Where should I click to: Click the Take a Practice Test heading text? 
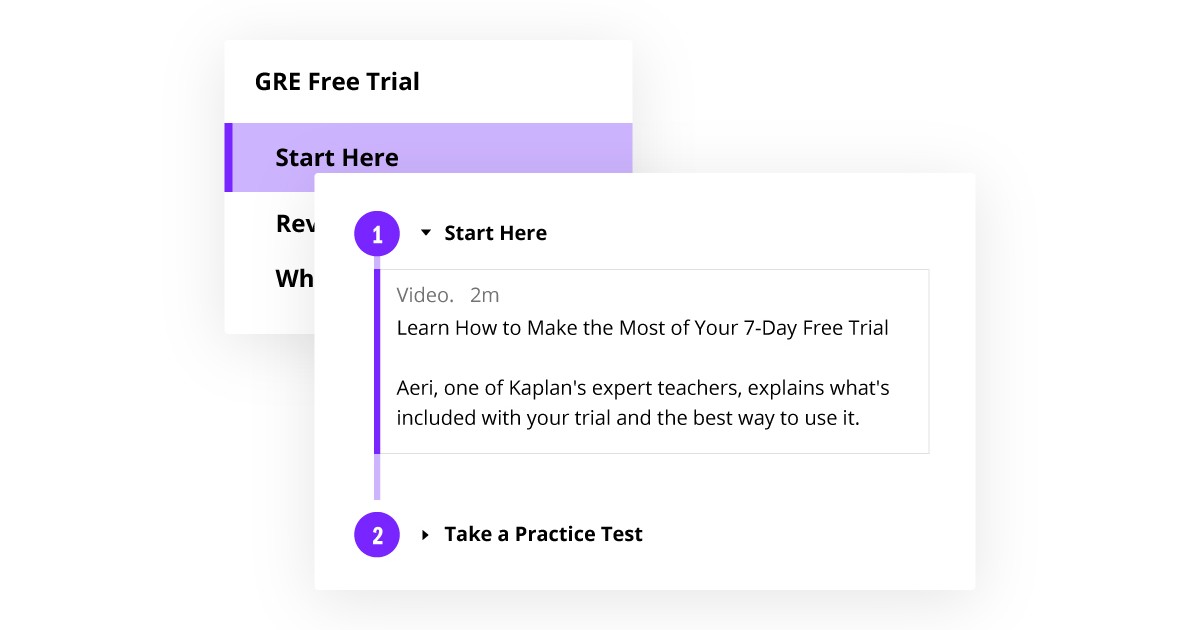543,534
